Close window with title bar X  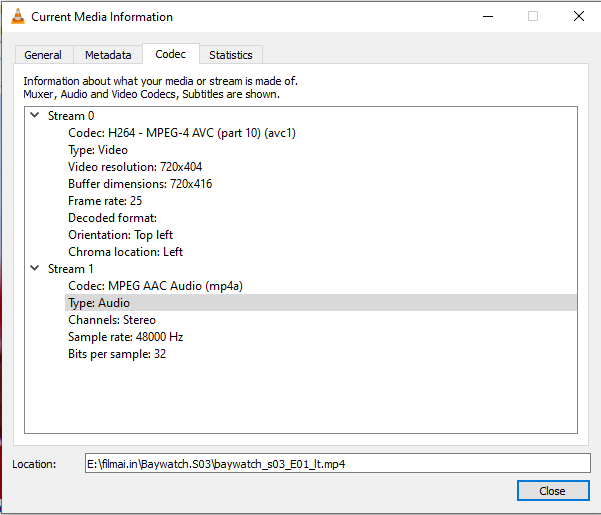coord(578,16)
